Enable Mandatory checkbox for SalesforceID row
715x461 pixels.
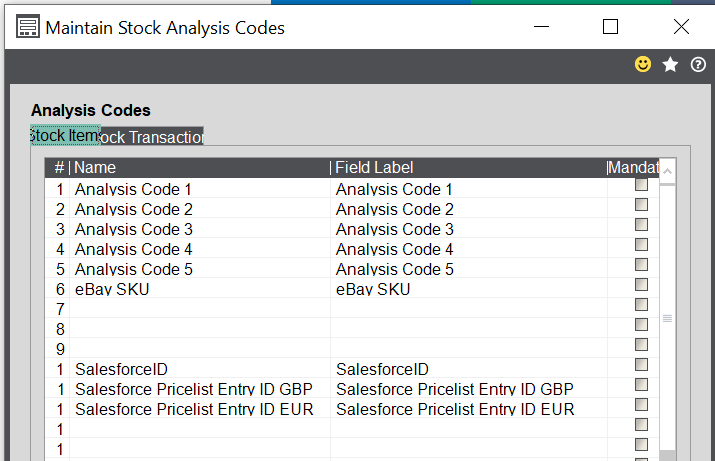pyautogui.click(x=641, y=365)
